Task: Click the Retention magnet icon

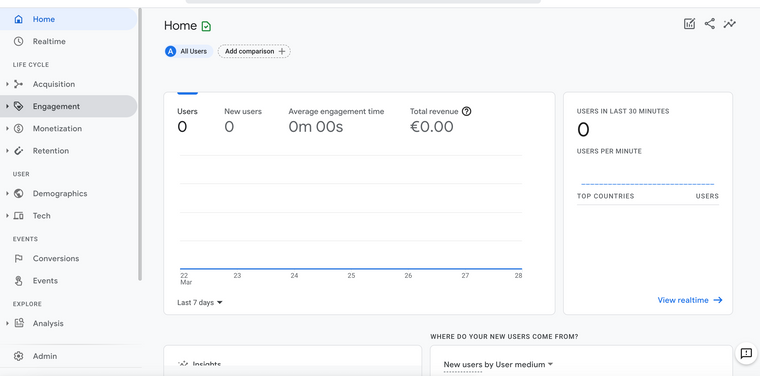Action: pos(18,151)
